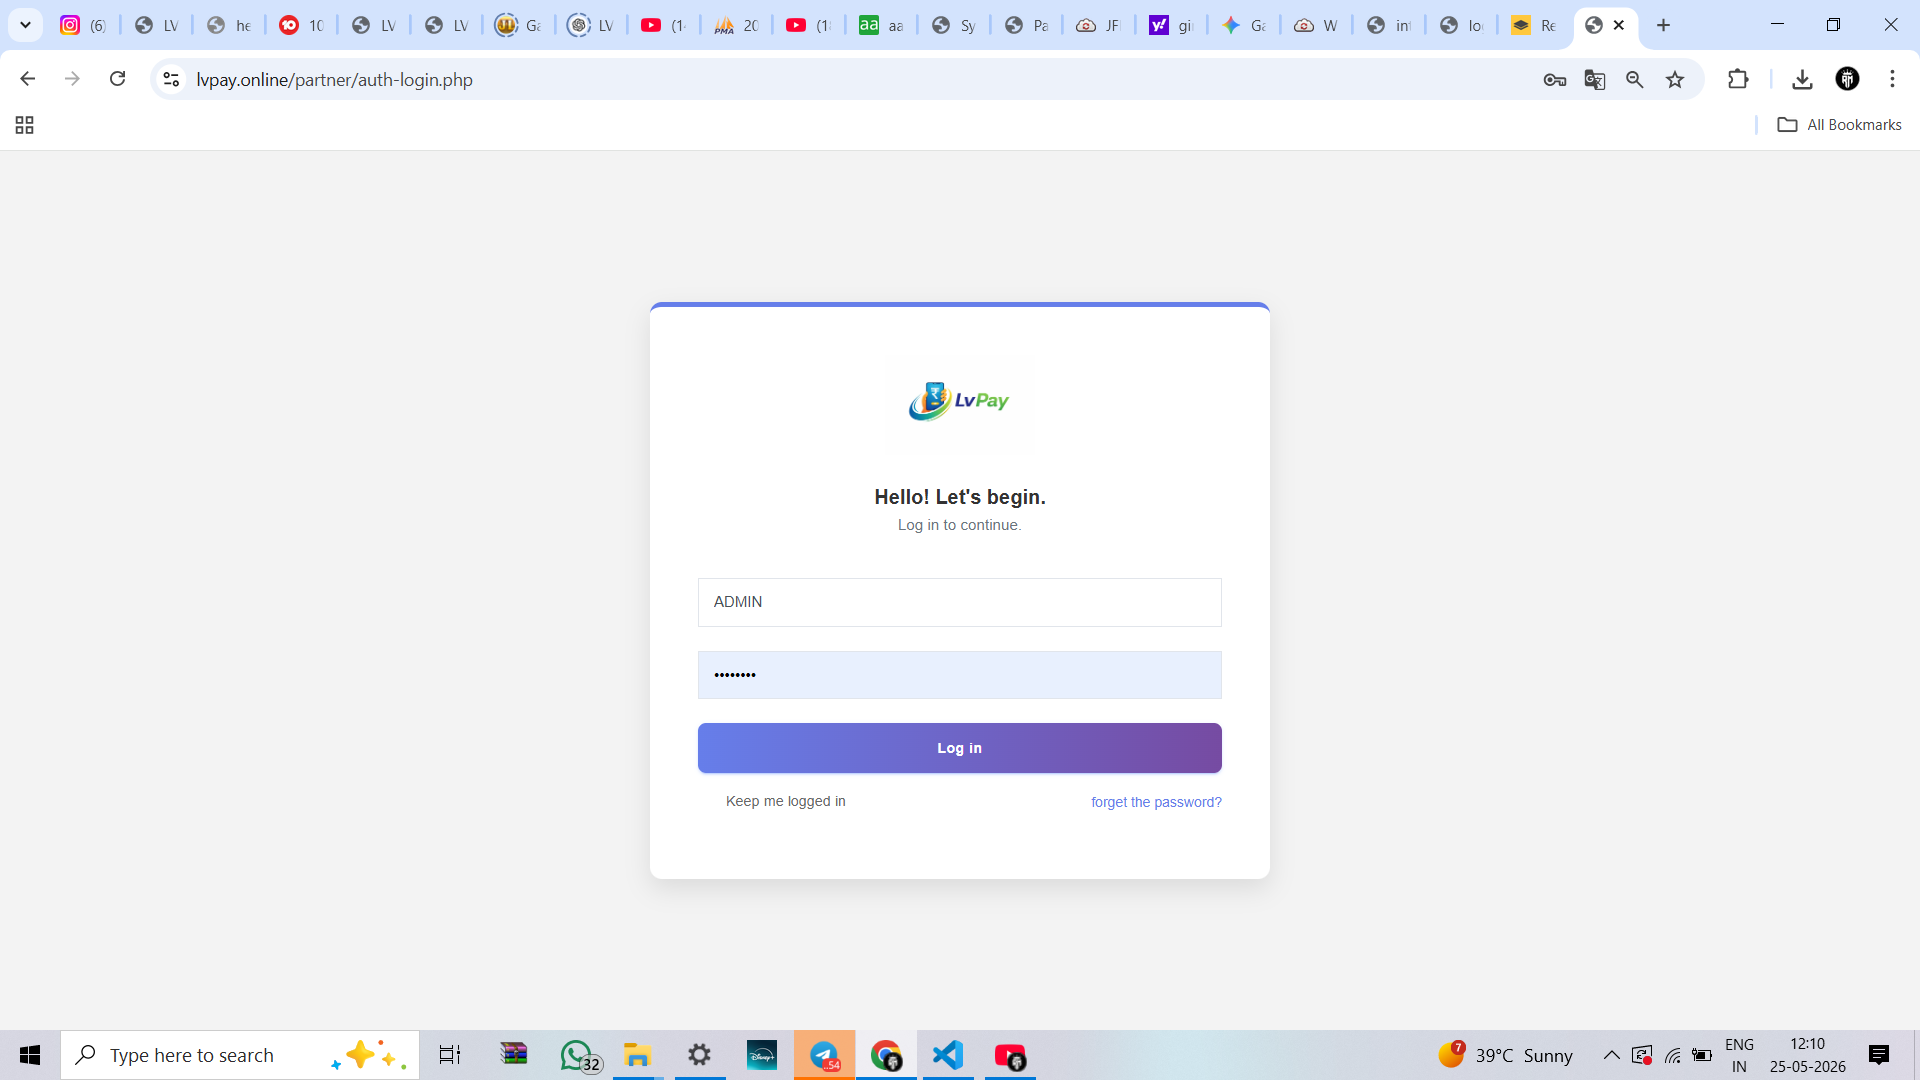Open the Windows notification center
The image size is (1920, 1080).
pyautogui.click(x=1879, y=1055)
